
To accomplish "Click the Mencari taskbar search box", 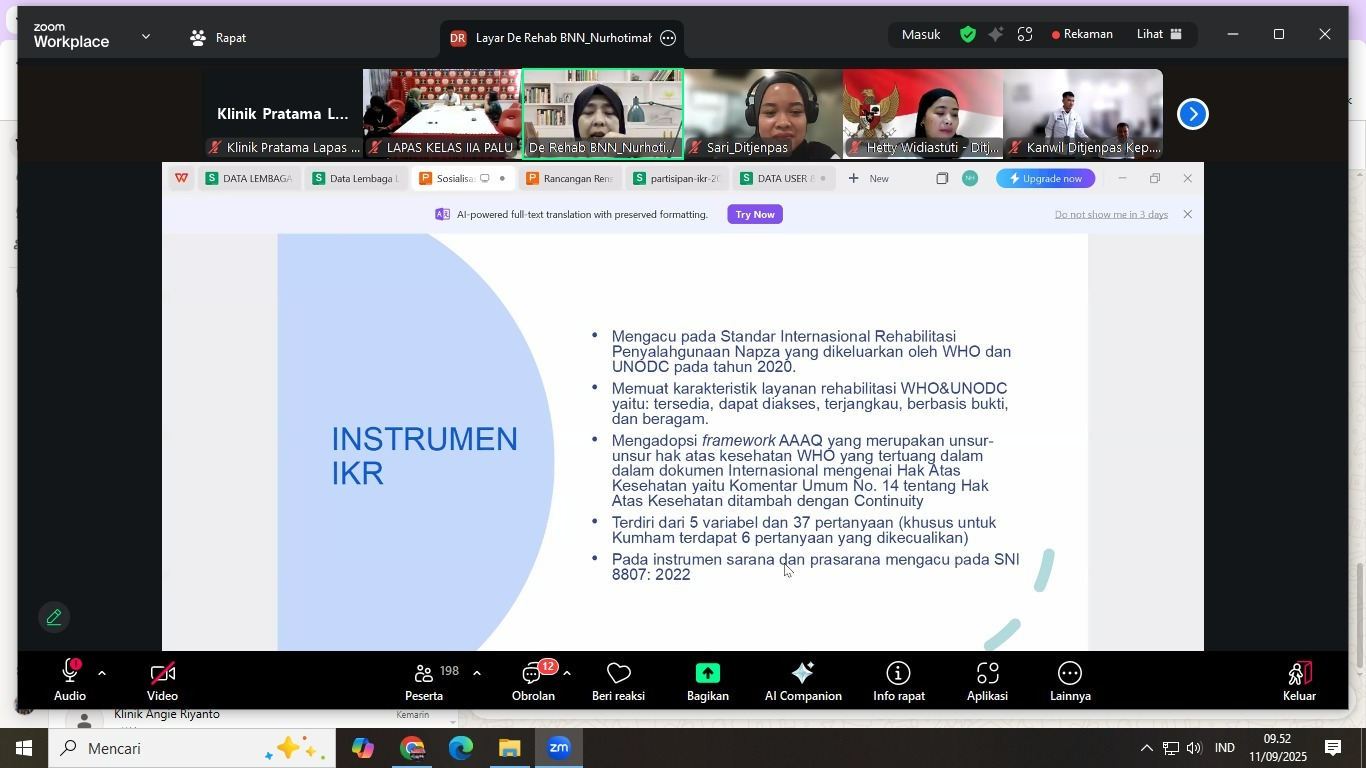I will (191, 748).
